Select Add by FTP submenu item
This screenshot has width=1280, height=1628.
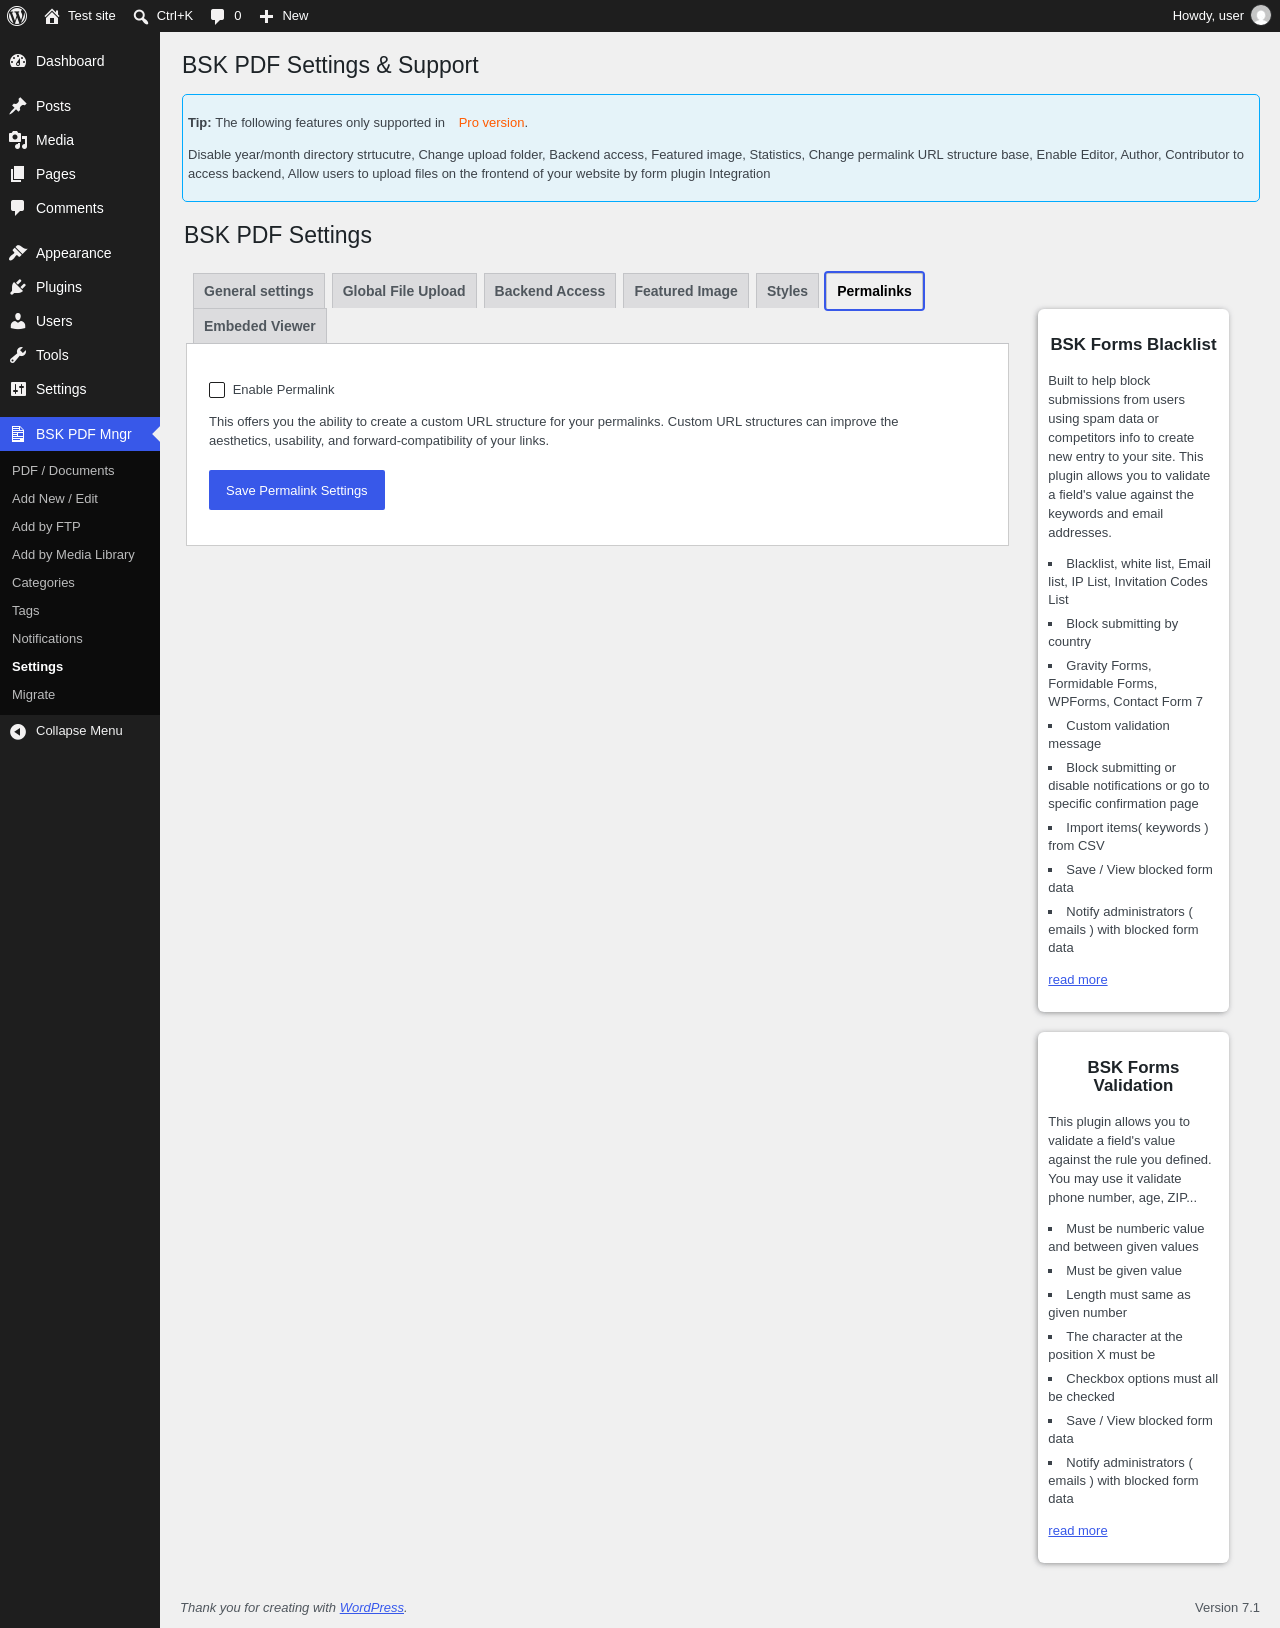tap(46, 527)
